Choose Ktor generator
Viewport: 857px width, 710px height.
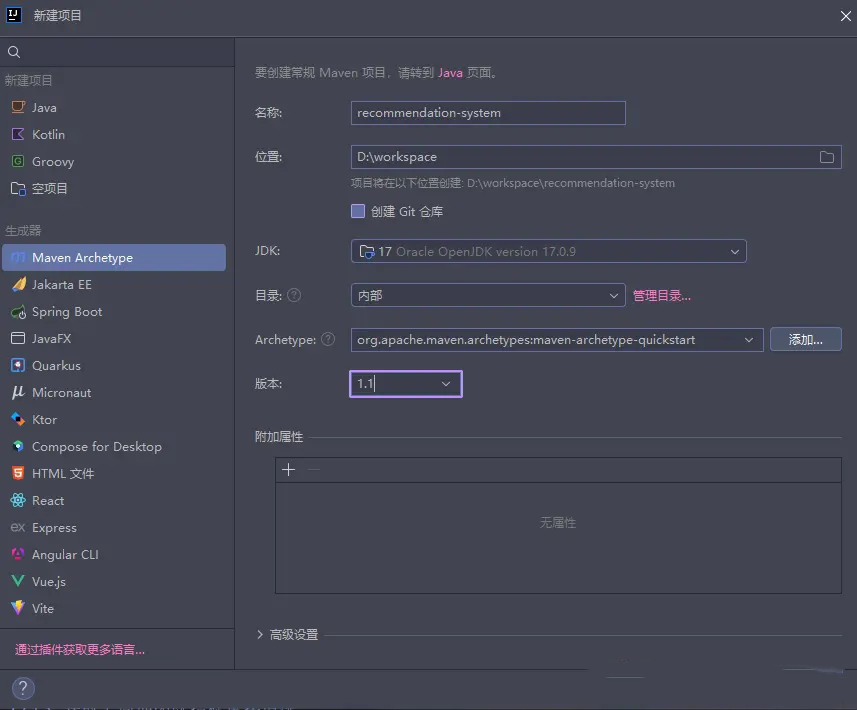[114, 419]
